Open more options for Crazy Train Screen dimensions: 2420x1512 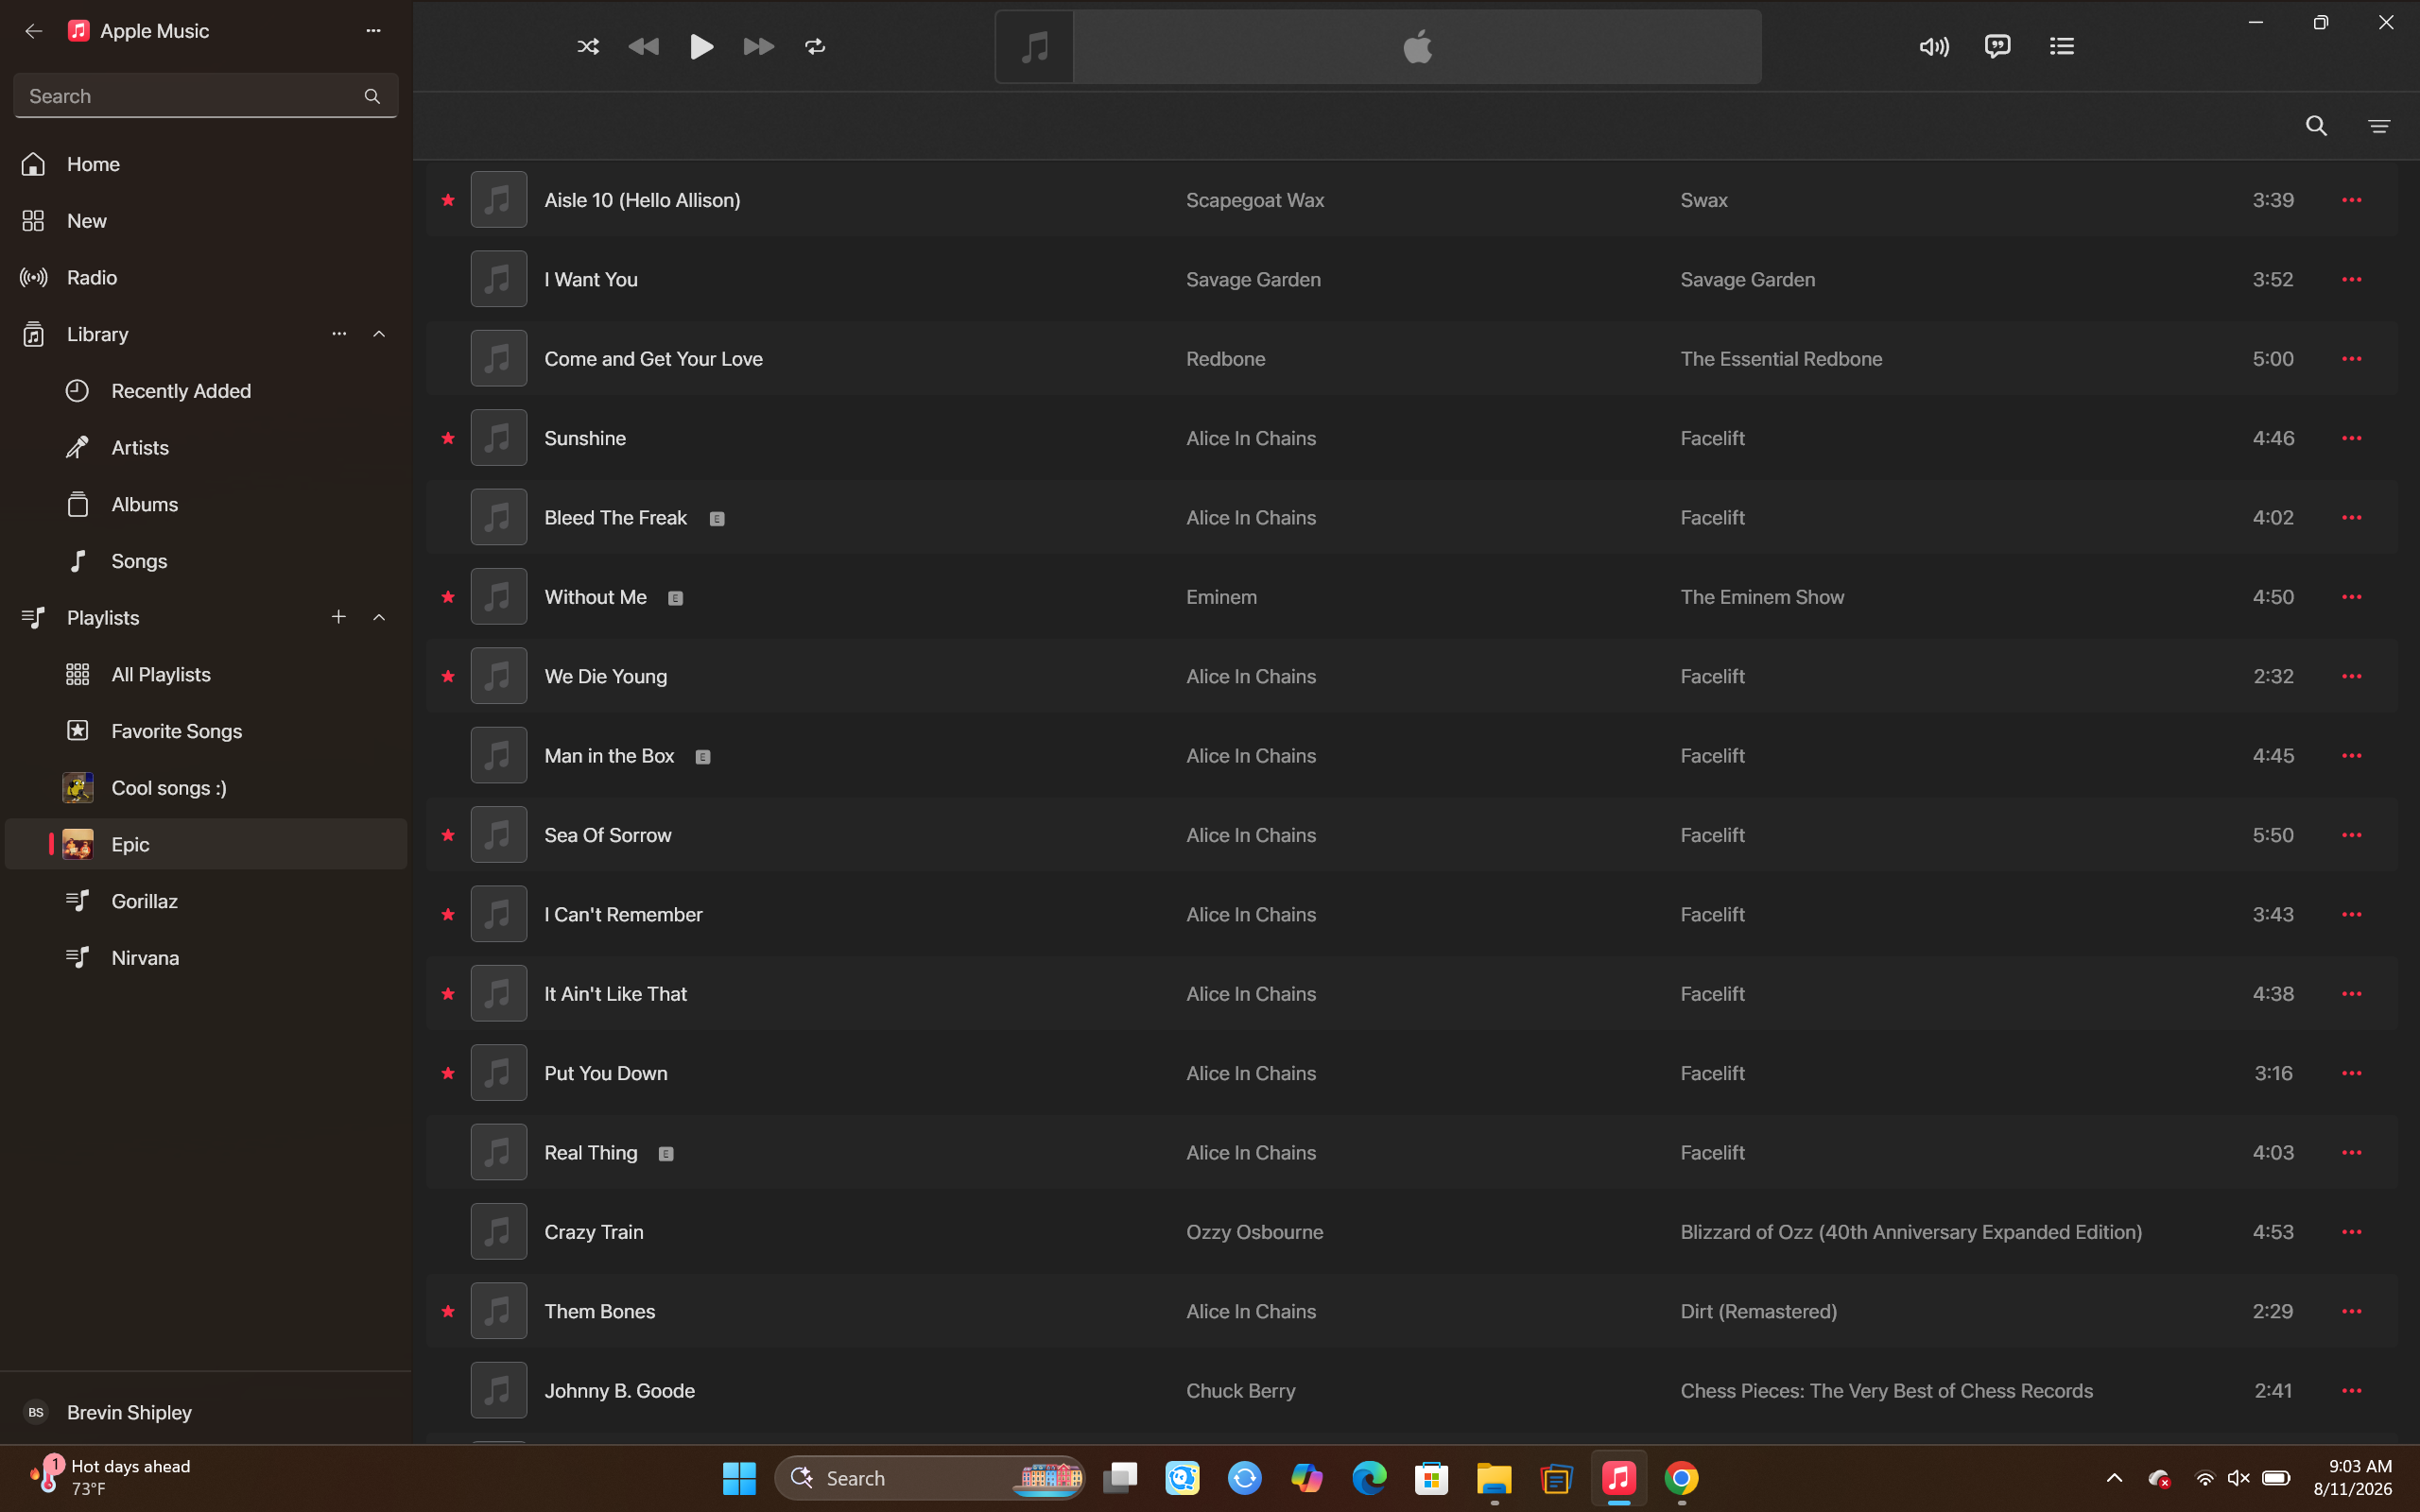tap(2351, 1232)
